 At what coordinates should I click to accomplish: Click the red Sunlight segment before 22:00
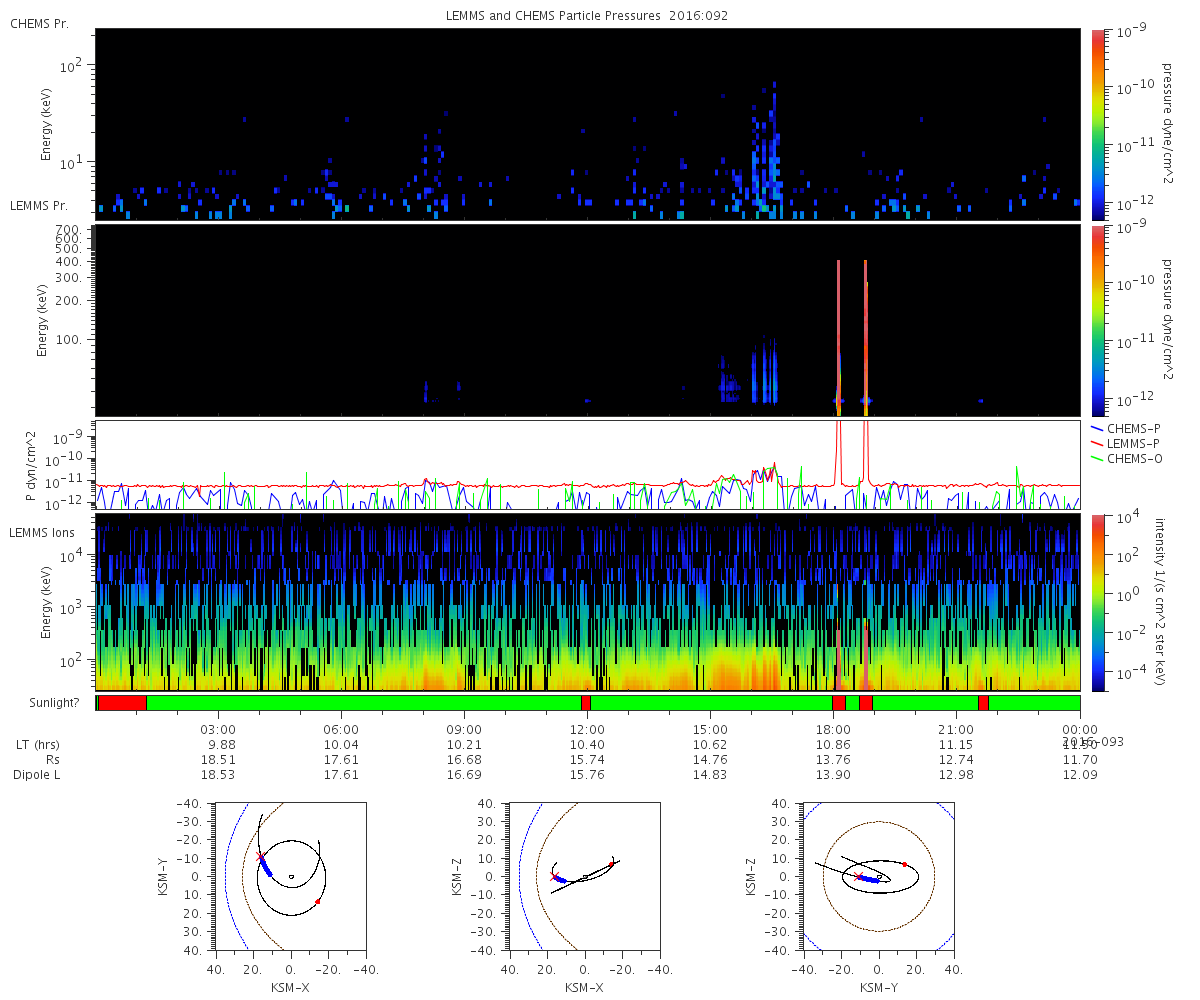[x=983, y=703]
